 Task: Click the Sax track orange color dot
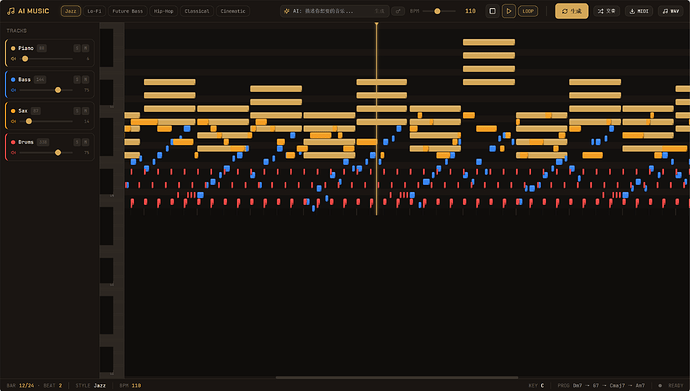(x=13, y=111)
